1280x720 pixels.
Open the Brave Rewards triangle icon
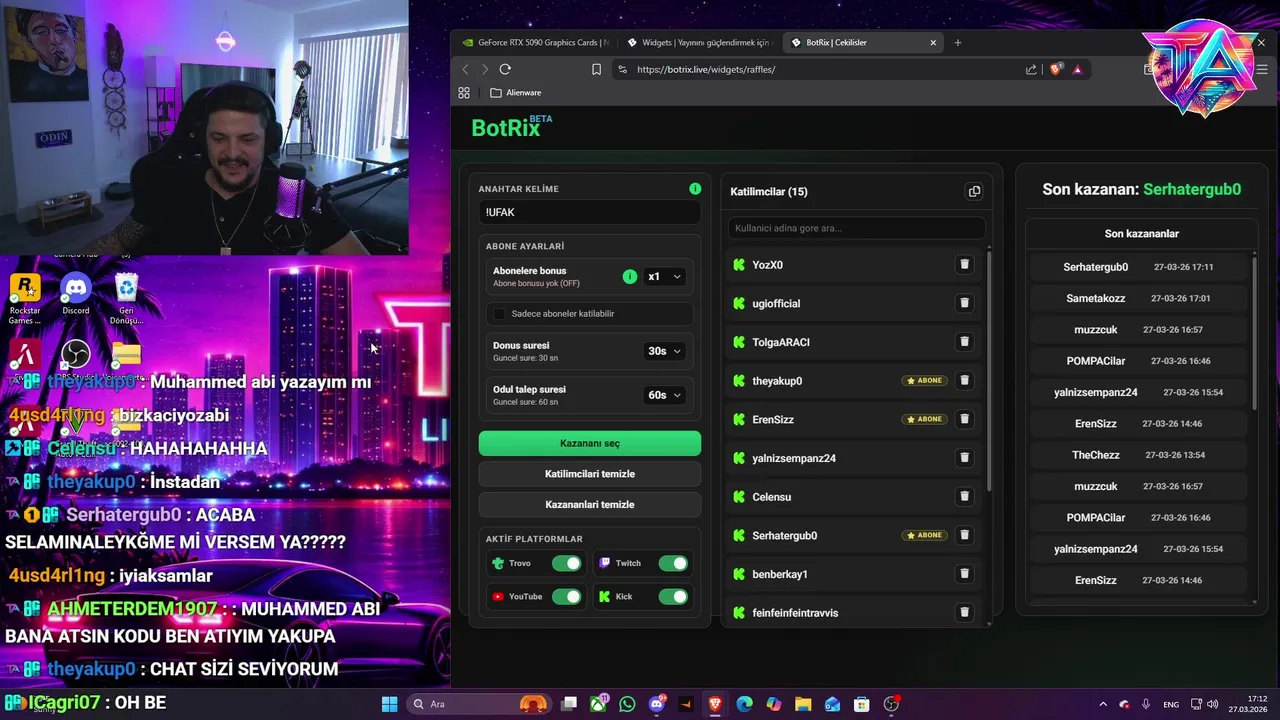point(1077,69)
